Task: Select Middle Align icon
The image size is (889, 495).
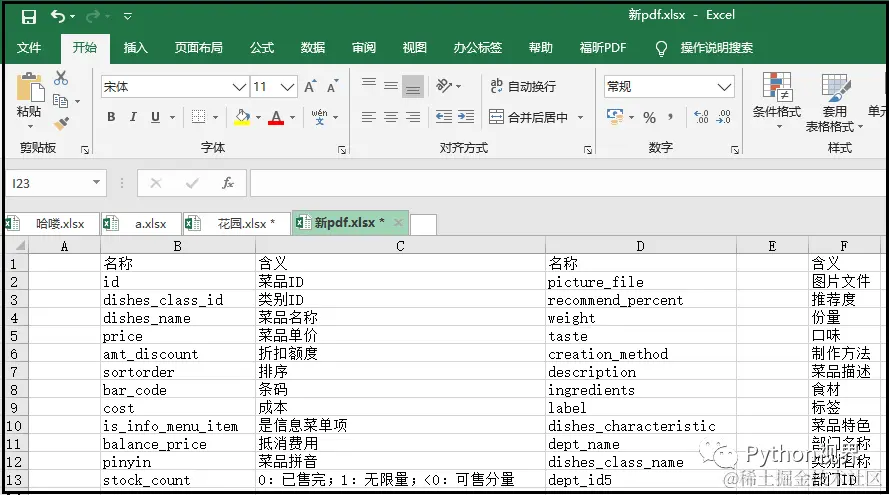Action: [x=391, y=86]
